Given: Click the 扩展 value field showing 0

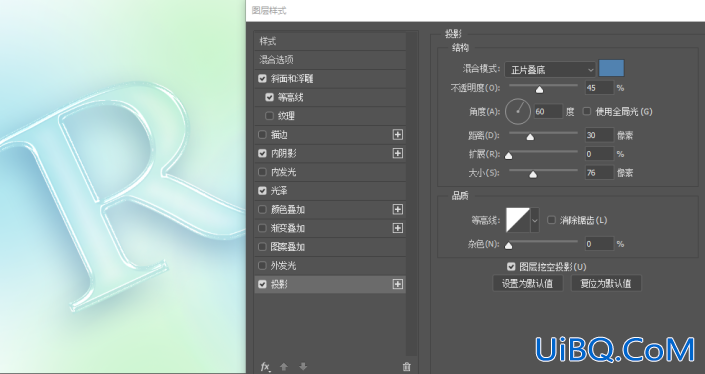Looking at the screenshot, I should point(599,154).
